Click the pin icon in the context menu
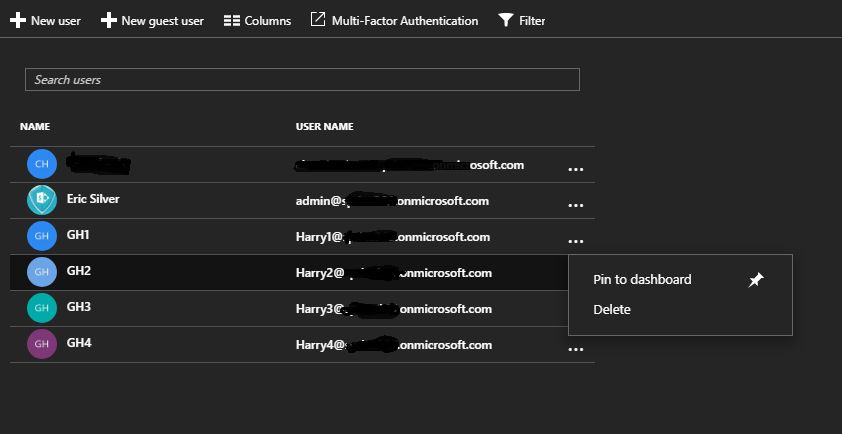The height and width of the screenshot is (434, 842). [x=756, y=279]
